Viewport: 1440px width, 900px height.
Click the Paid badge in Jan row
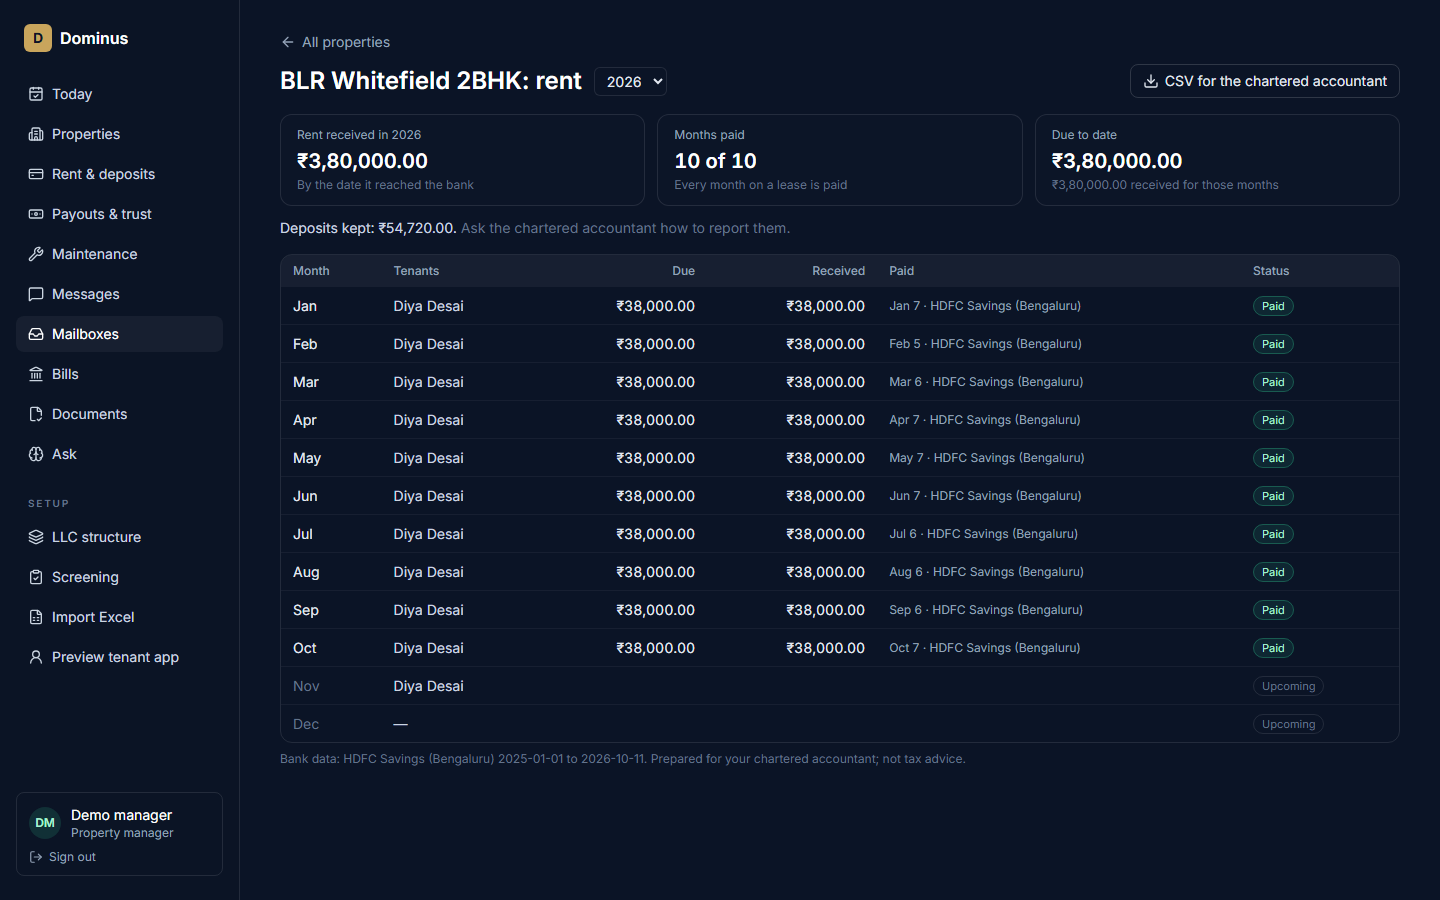pyautogui.click(x=1273, y=306)
